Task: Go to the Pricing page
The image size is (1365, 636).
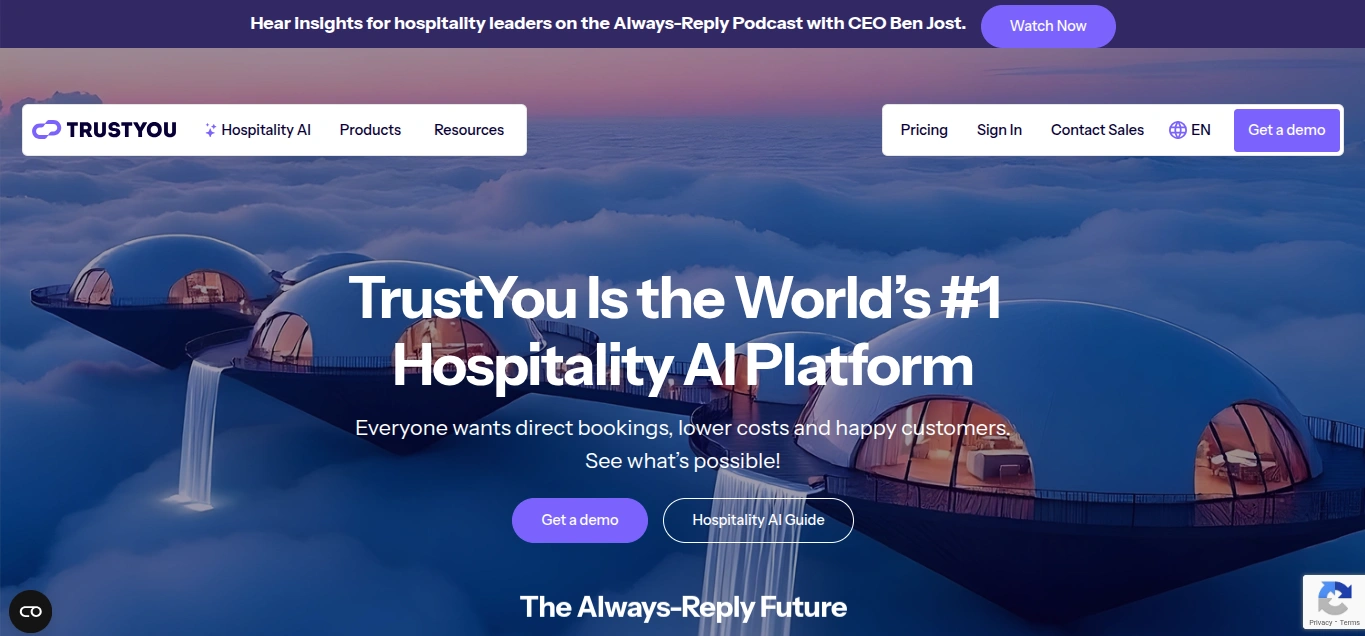Action: [x=924, y=130]
